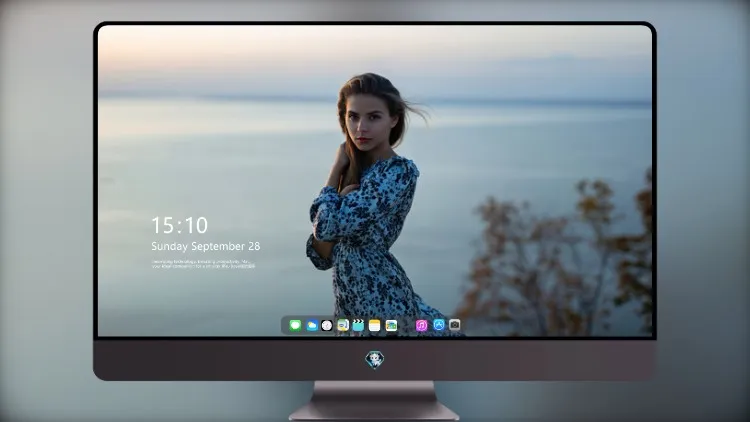This screenshot has width=750, height=422.
Task: Open the pink Music app
Action: click(421, 325)
